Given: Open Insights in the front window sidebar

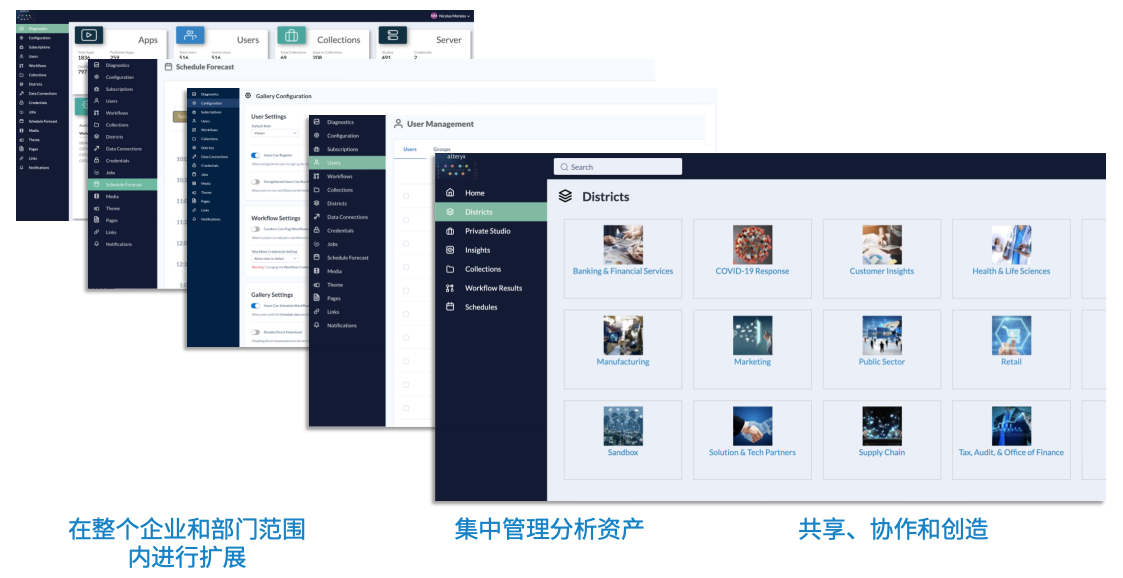Looking at the screenshot, I should [491, 250].
